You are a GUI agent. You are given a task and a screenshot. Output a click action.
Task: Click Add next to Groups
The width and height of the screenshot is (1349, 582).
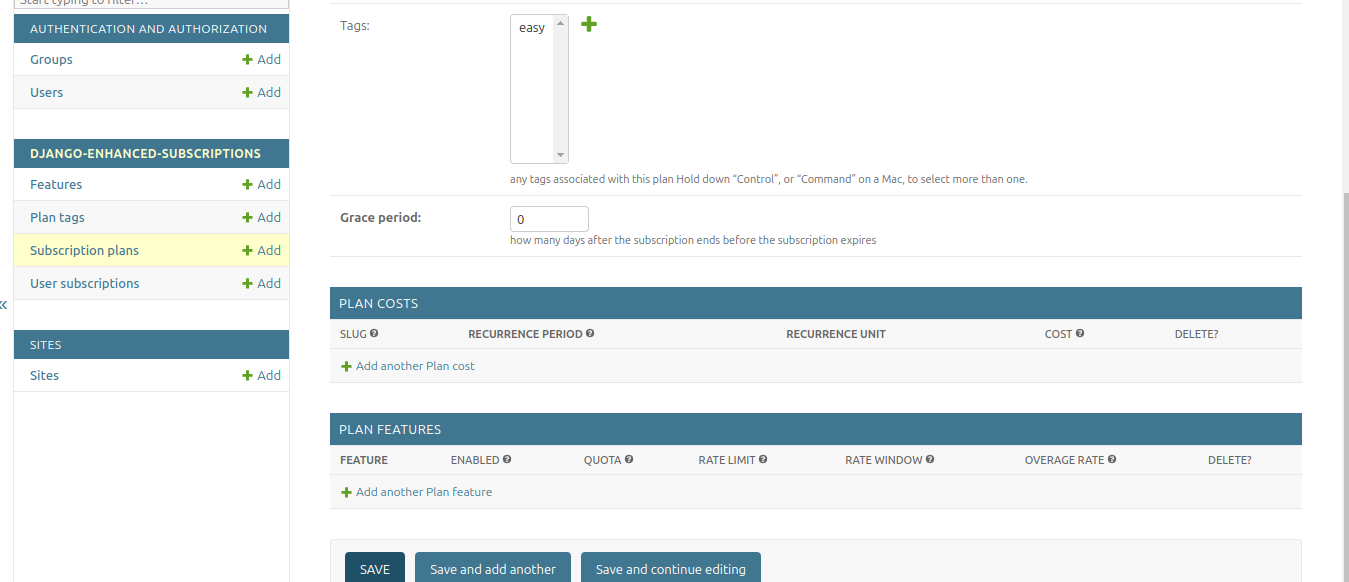[x=262, y=60]
